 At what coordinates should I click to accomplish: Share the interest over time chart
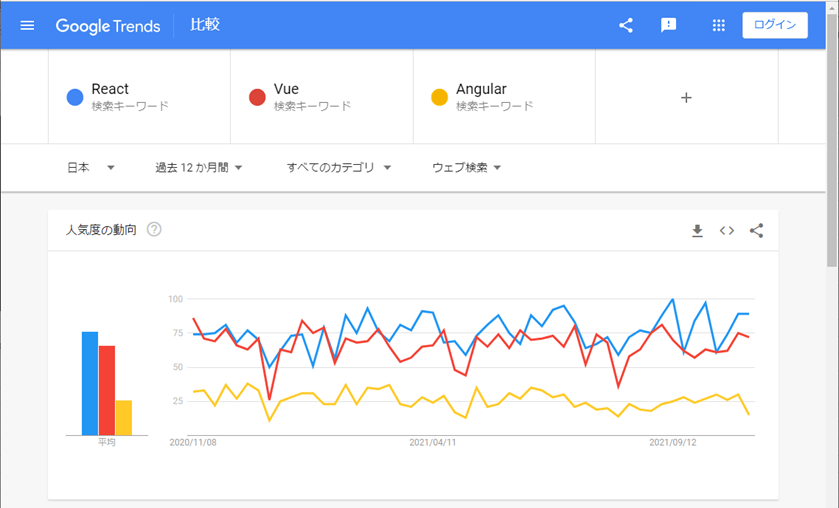(756, 231)
